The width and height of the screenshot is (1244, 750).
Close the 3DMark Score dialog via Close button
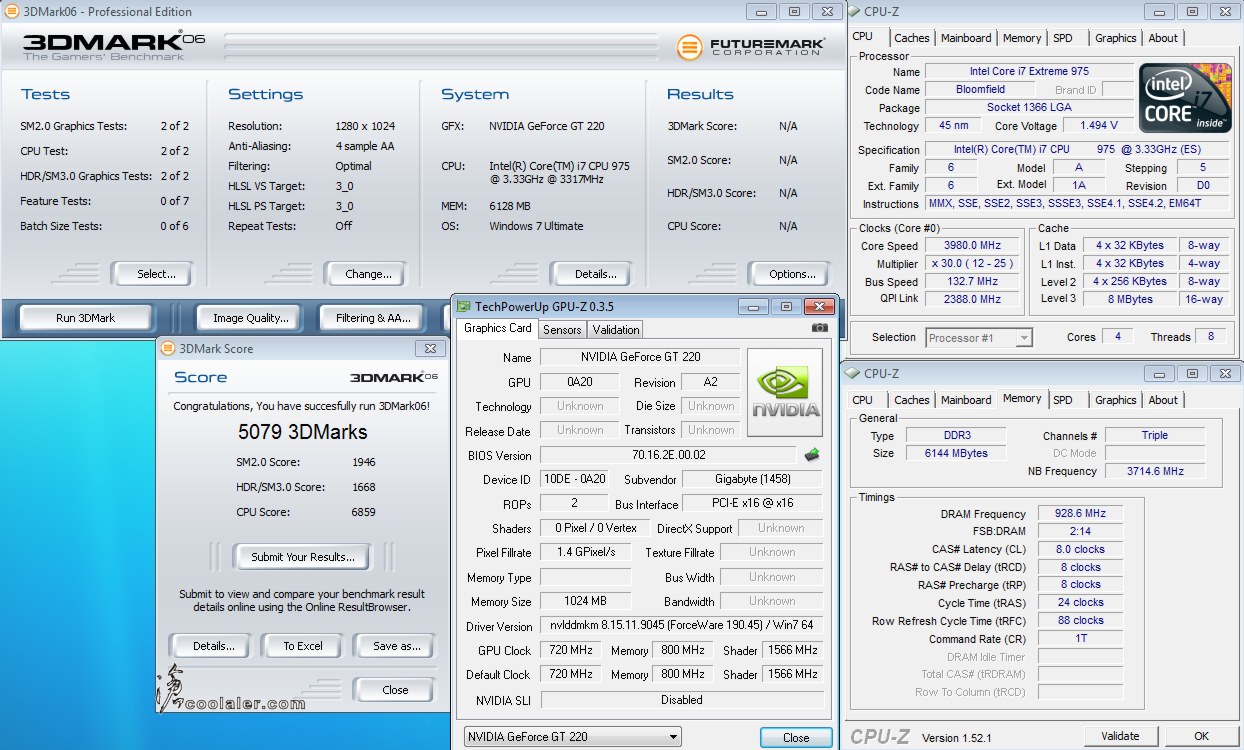[x=395, y=690]
